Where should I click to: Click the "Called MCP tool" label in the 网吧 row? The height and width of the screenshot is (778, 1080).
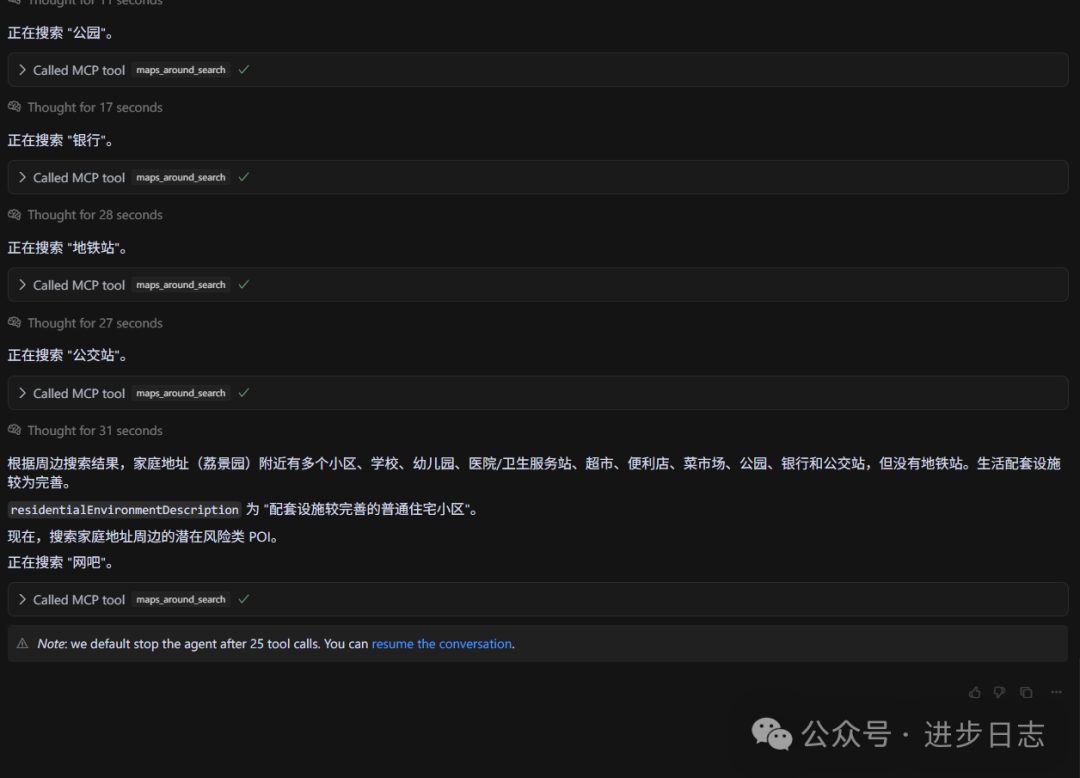[79, 600]
